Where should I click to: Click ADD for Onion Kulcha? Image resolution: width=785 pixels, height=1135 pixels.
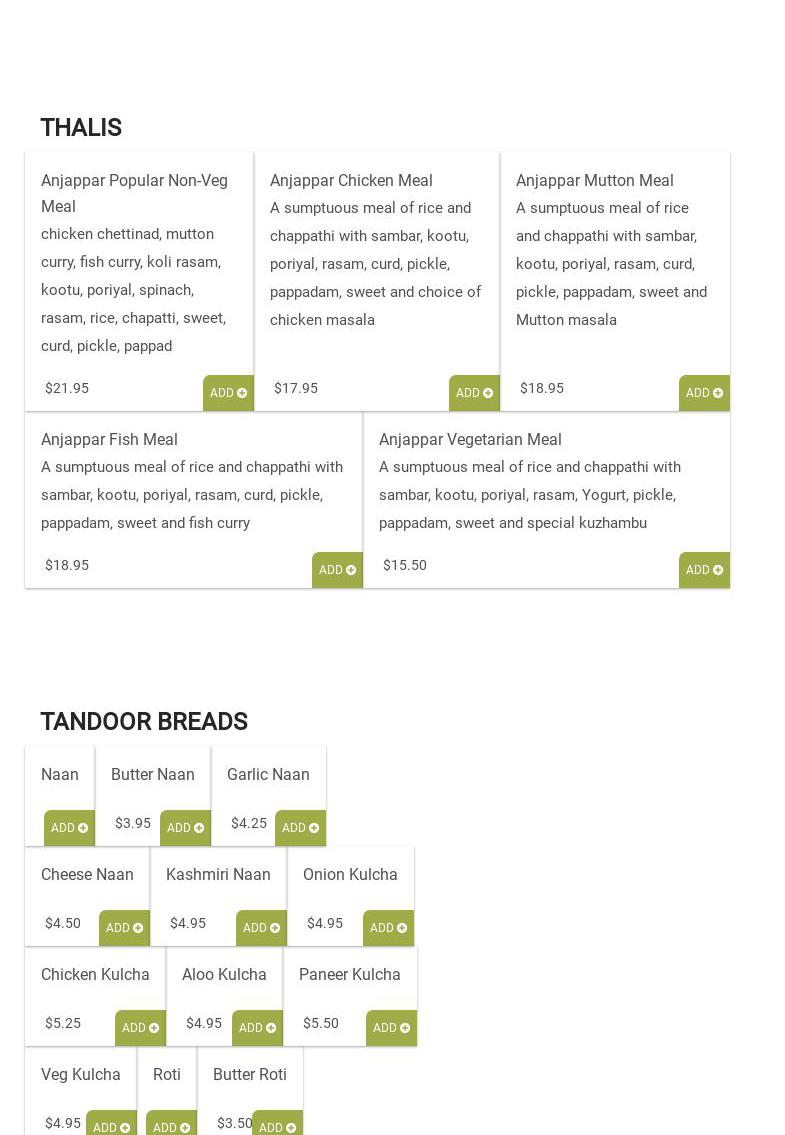click(388, 928)
